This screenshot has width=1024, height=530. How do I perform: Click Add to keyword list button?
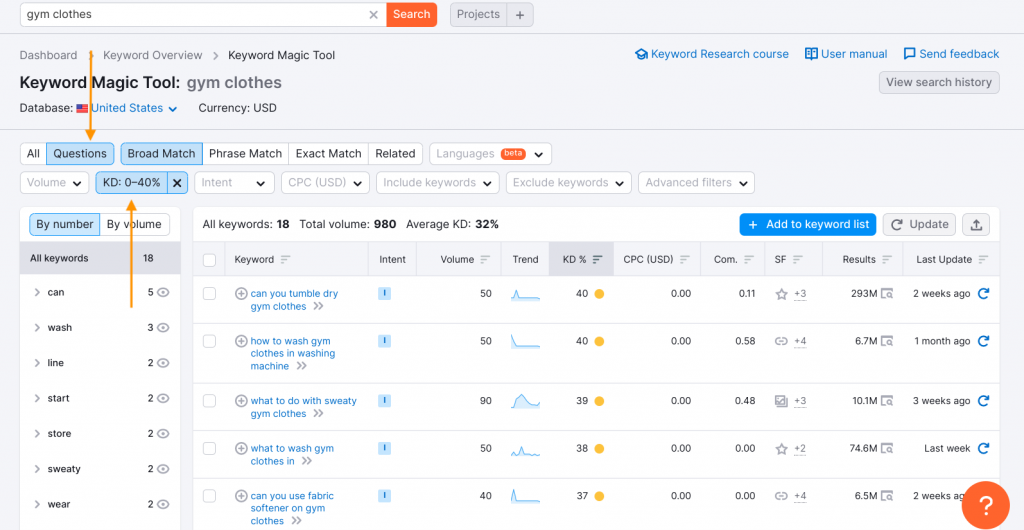pyautogui.click(x=808, y=225)
